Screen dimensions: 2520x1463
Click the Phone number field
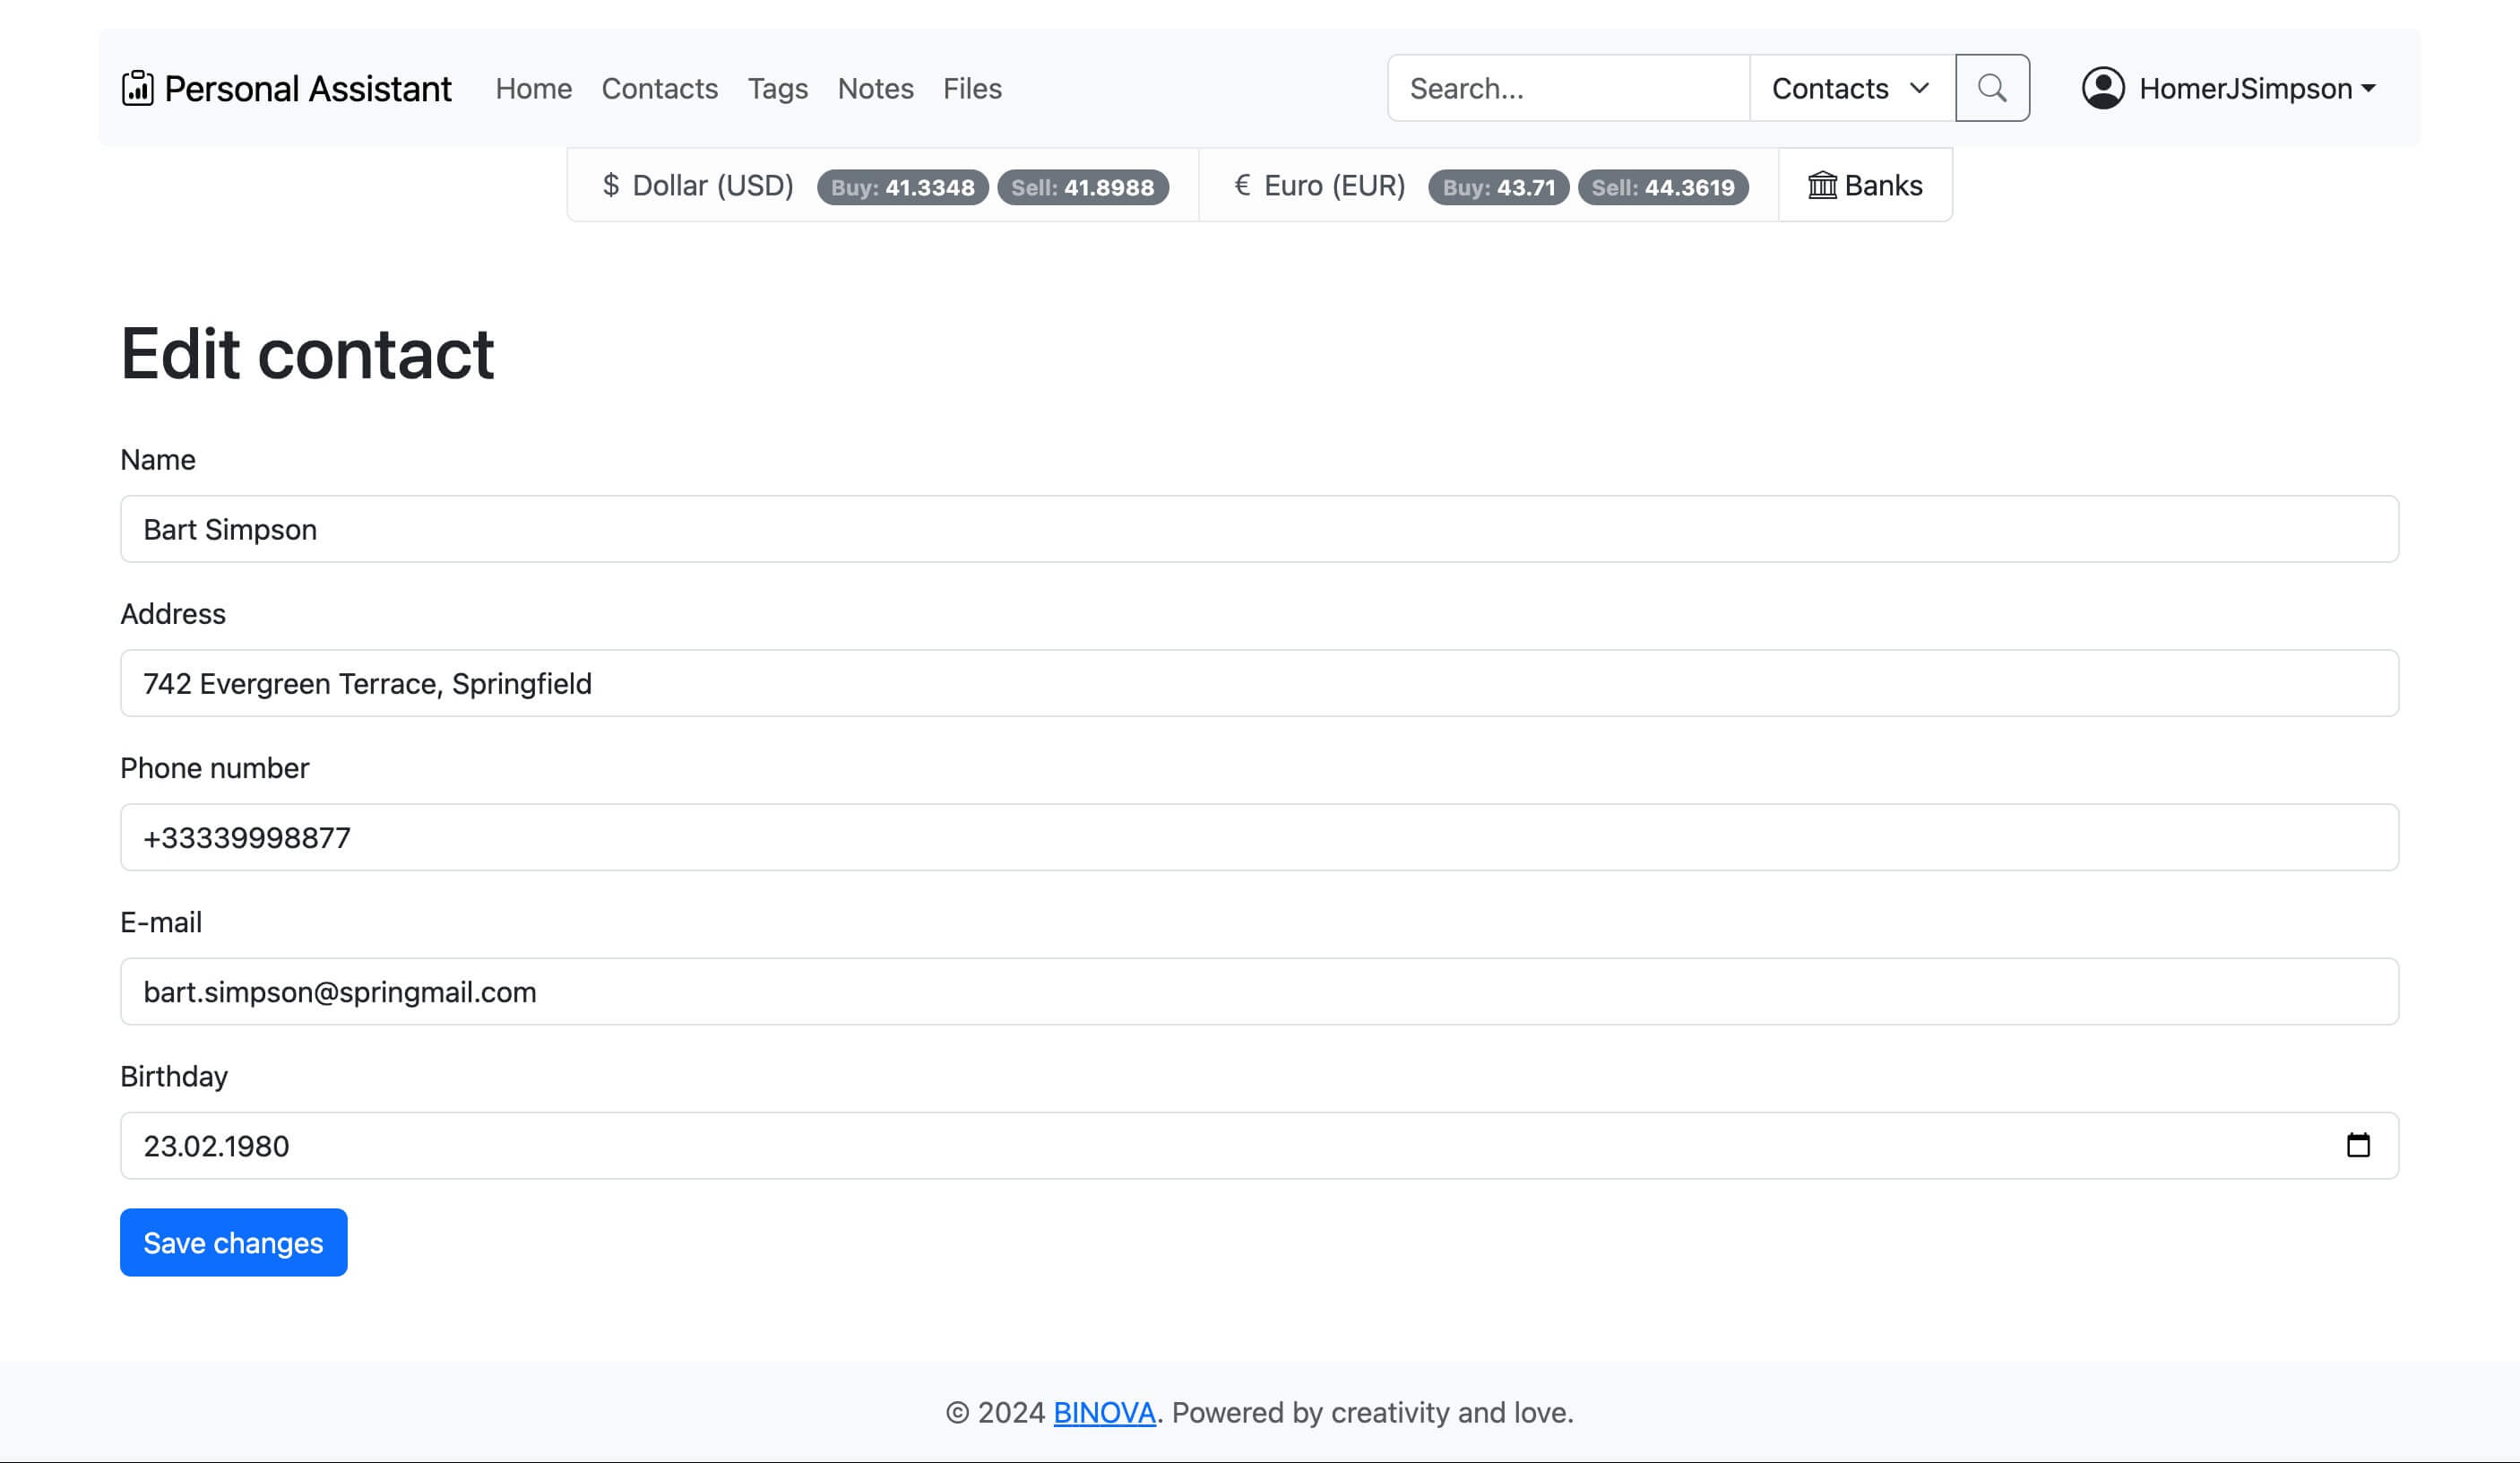coord(1259,837)
